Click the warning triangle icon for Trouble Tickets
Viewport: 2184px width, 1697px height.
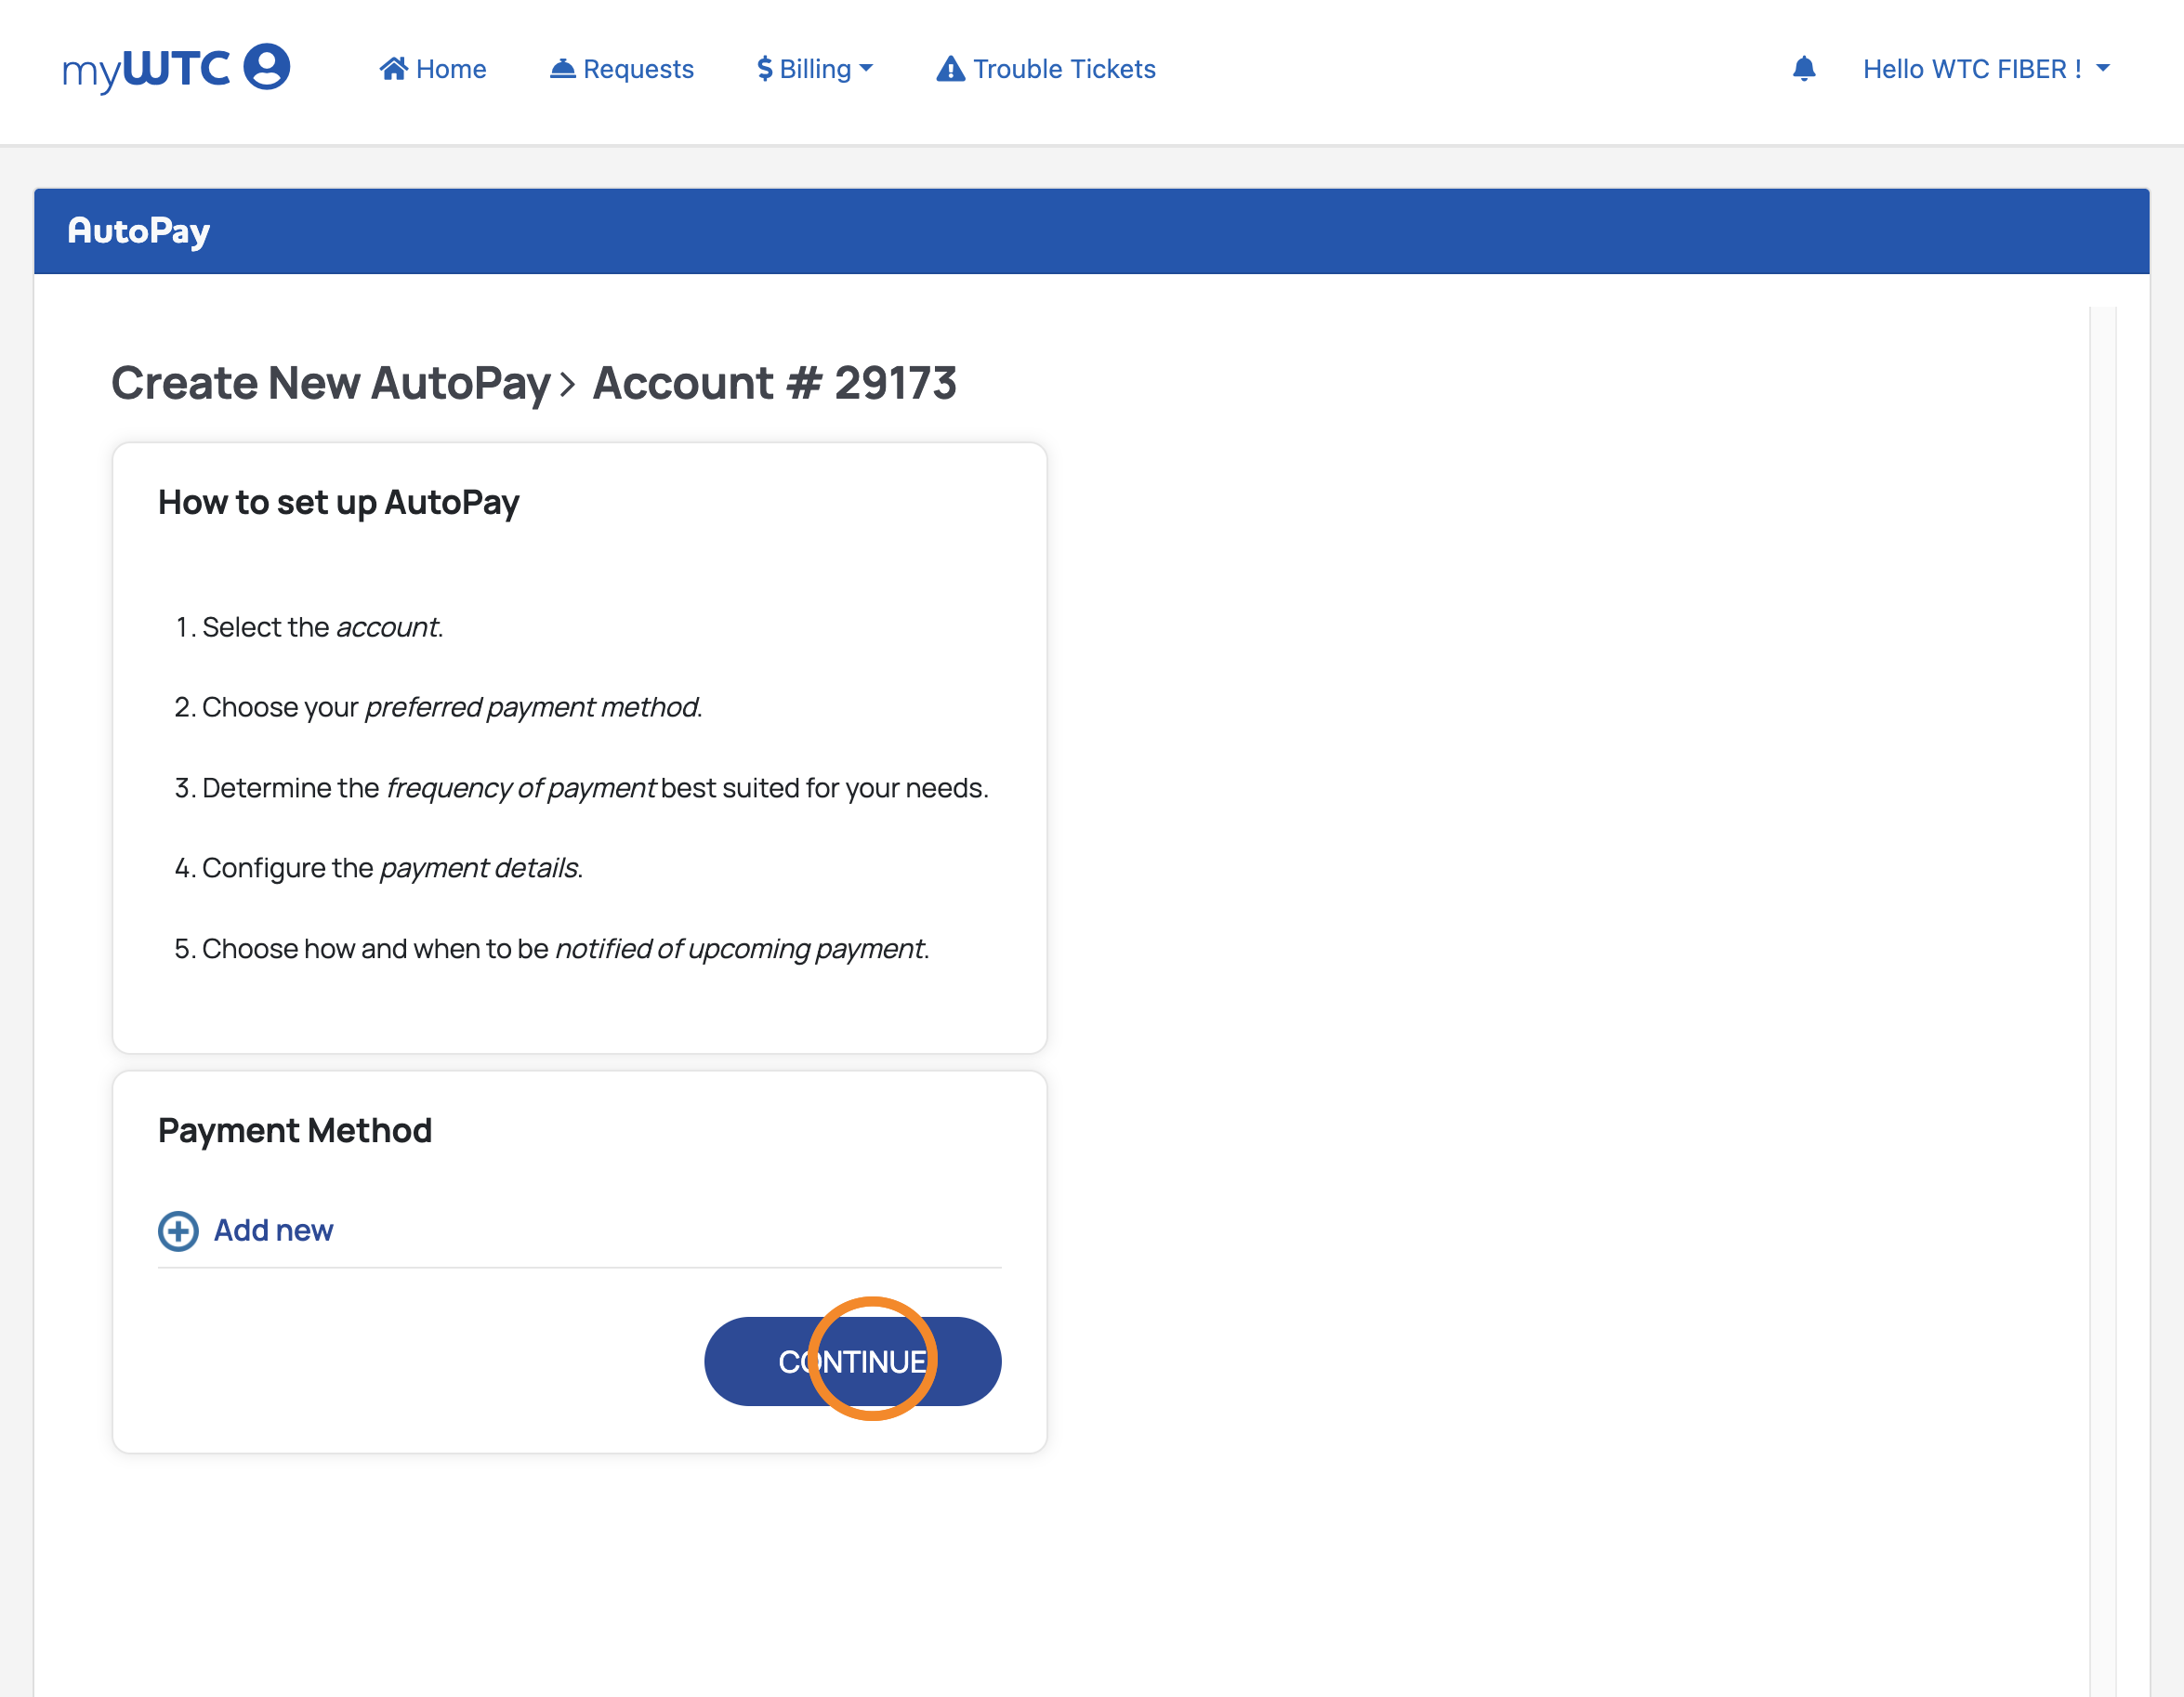pos(950,68)
